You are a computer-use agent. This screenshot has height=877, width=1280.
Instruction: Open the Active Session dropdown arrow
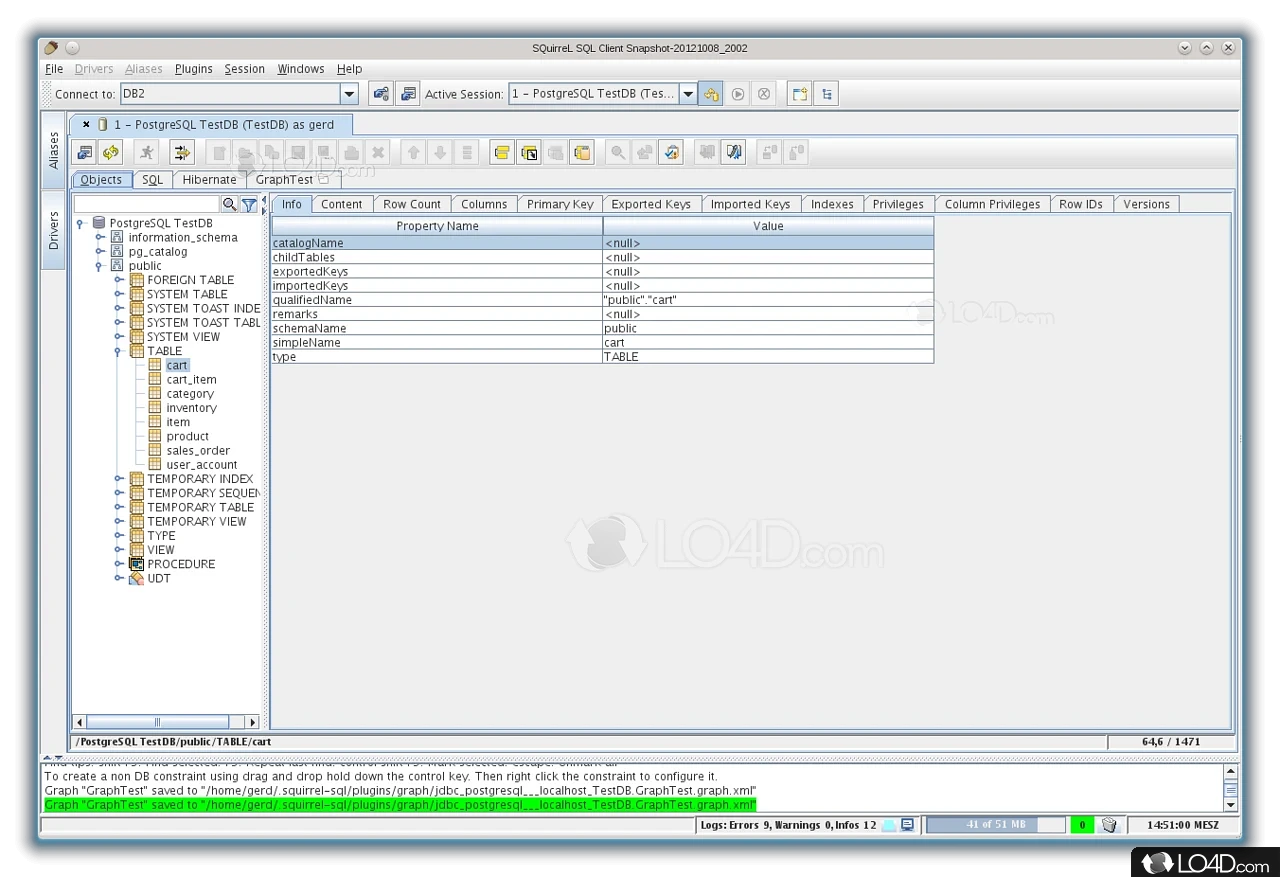[x=688, y=94]
